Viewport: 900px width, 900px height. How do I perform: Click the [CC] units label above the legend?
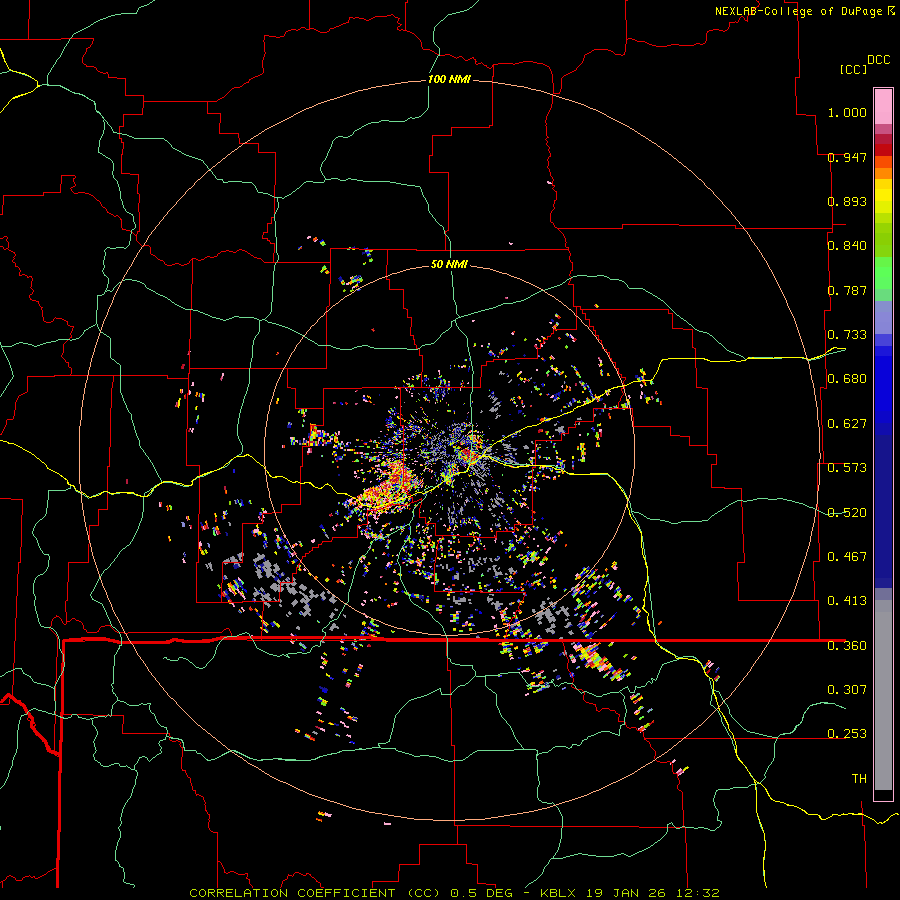[x=853, y=69]
